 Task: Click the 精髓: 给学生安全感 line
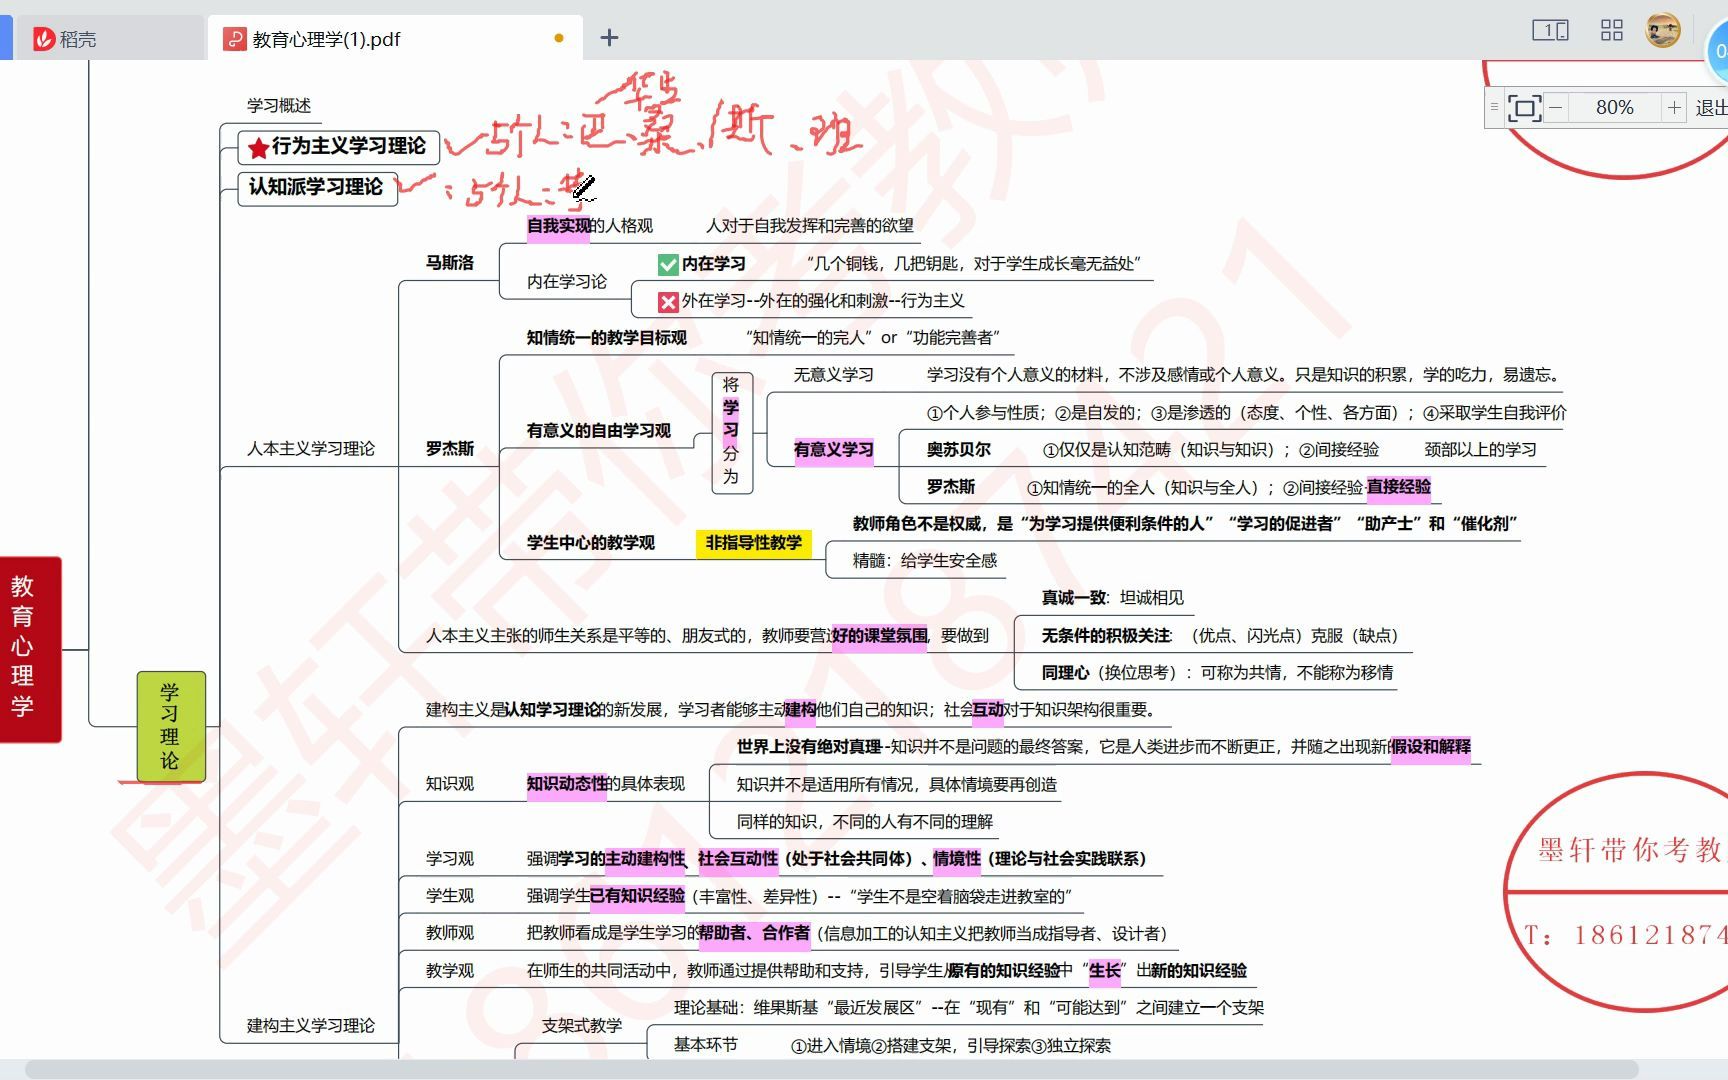pos(925,560)
